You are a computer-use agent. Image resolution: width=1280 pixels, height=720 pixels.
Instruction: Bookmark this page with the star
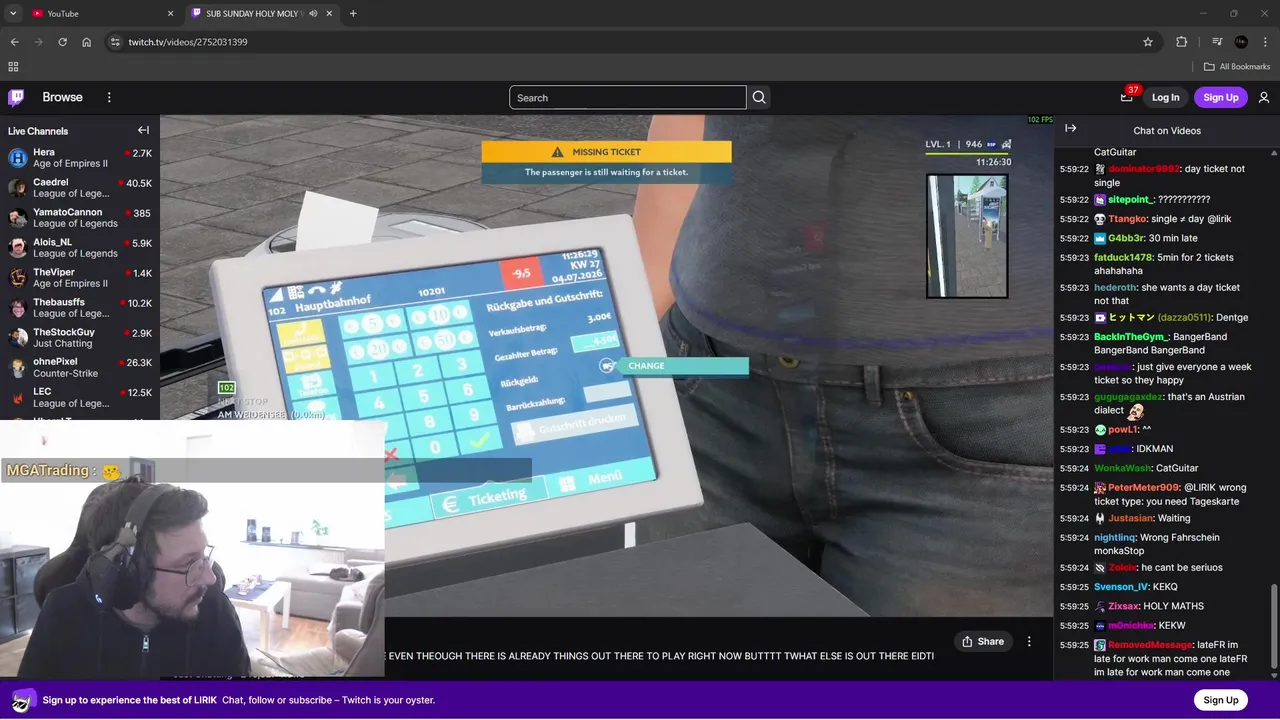(x=1148, y=42)
